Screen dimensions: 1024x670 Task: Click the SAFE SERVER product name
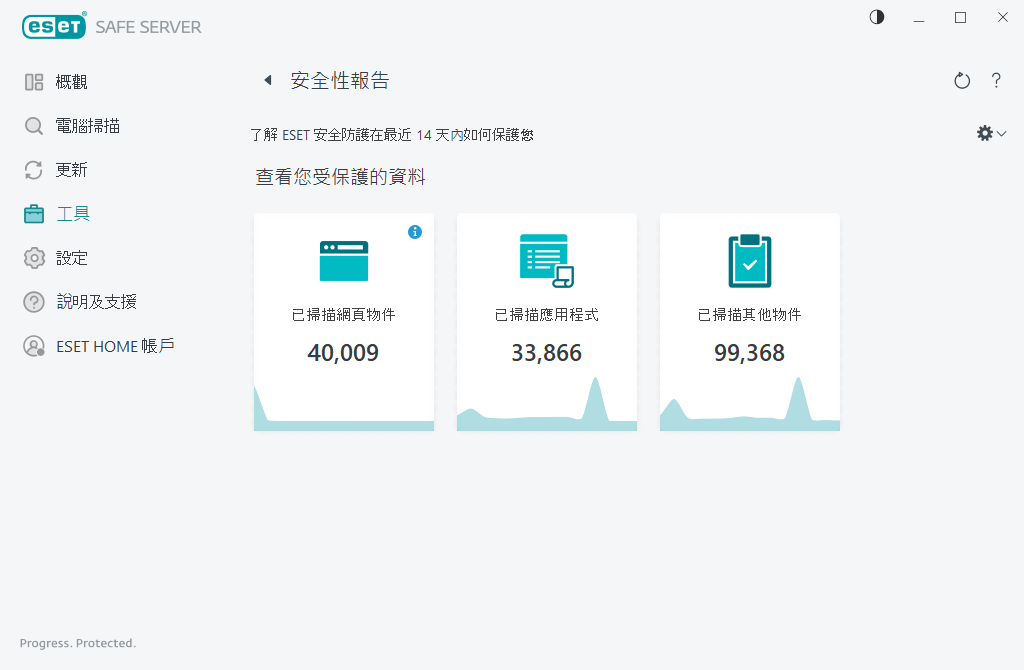pos(148,27)
